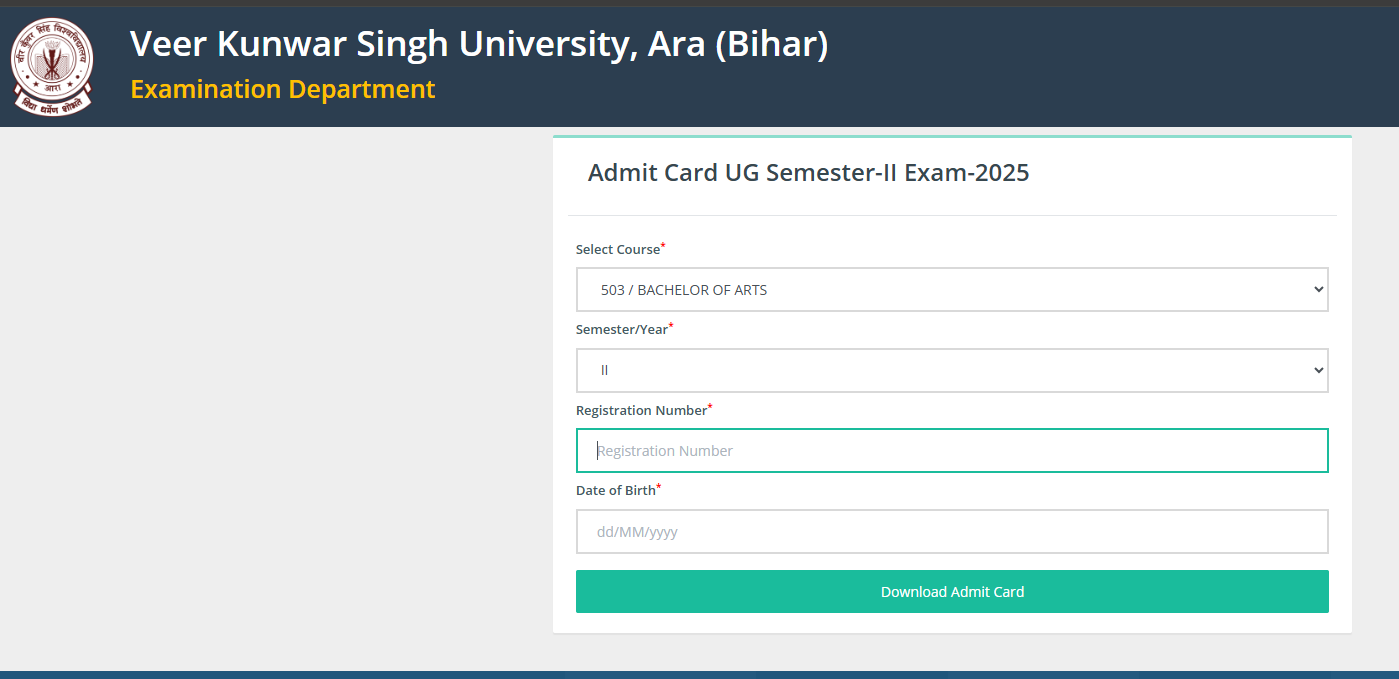The image size is (1399, 679).
Task: Click the chevron arrow of the Semester/Year dropdown
Action: click(x=1317, y=370)
